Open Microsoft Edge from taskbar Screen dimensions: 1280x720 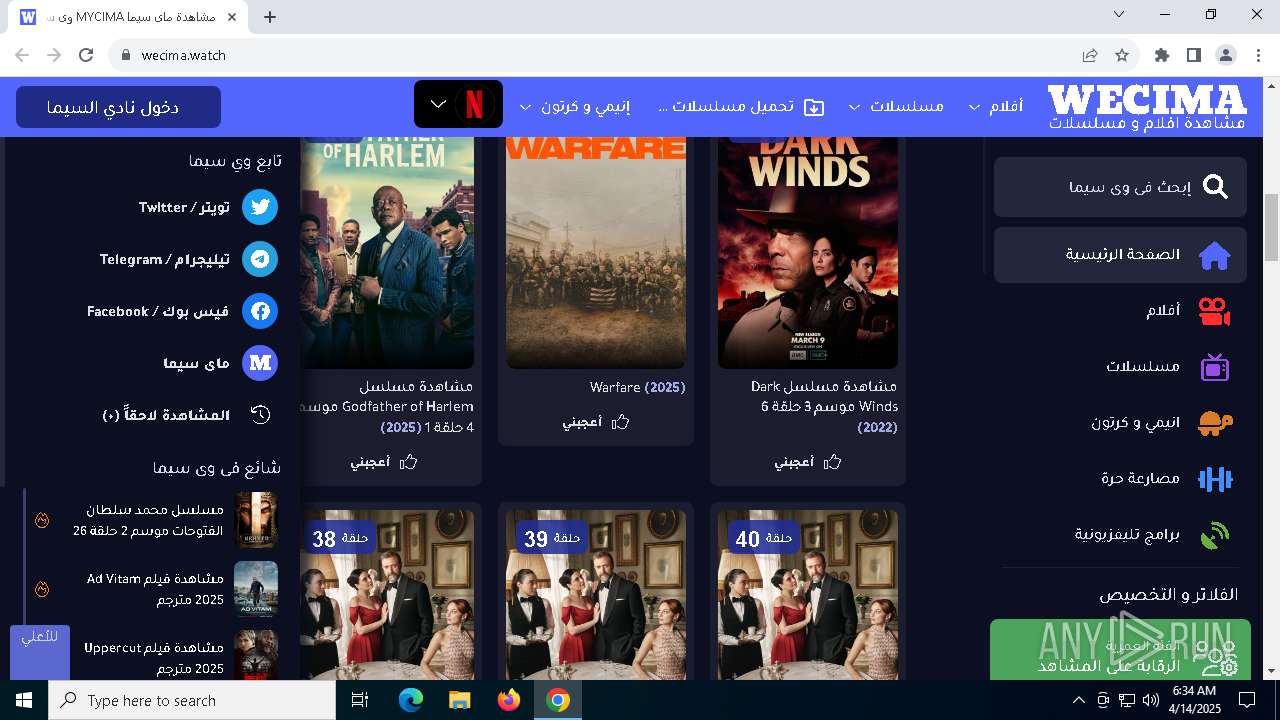[x=411, y=700]
